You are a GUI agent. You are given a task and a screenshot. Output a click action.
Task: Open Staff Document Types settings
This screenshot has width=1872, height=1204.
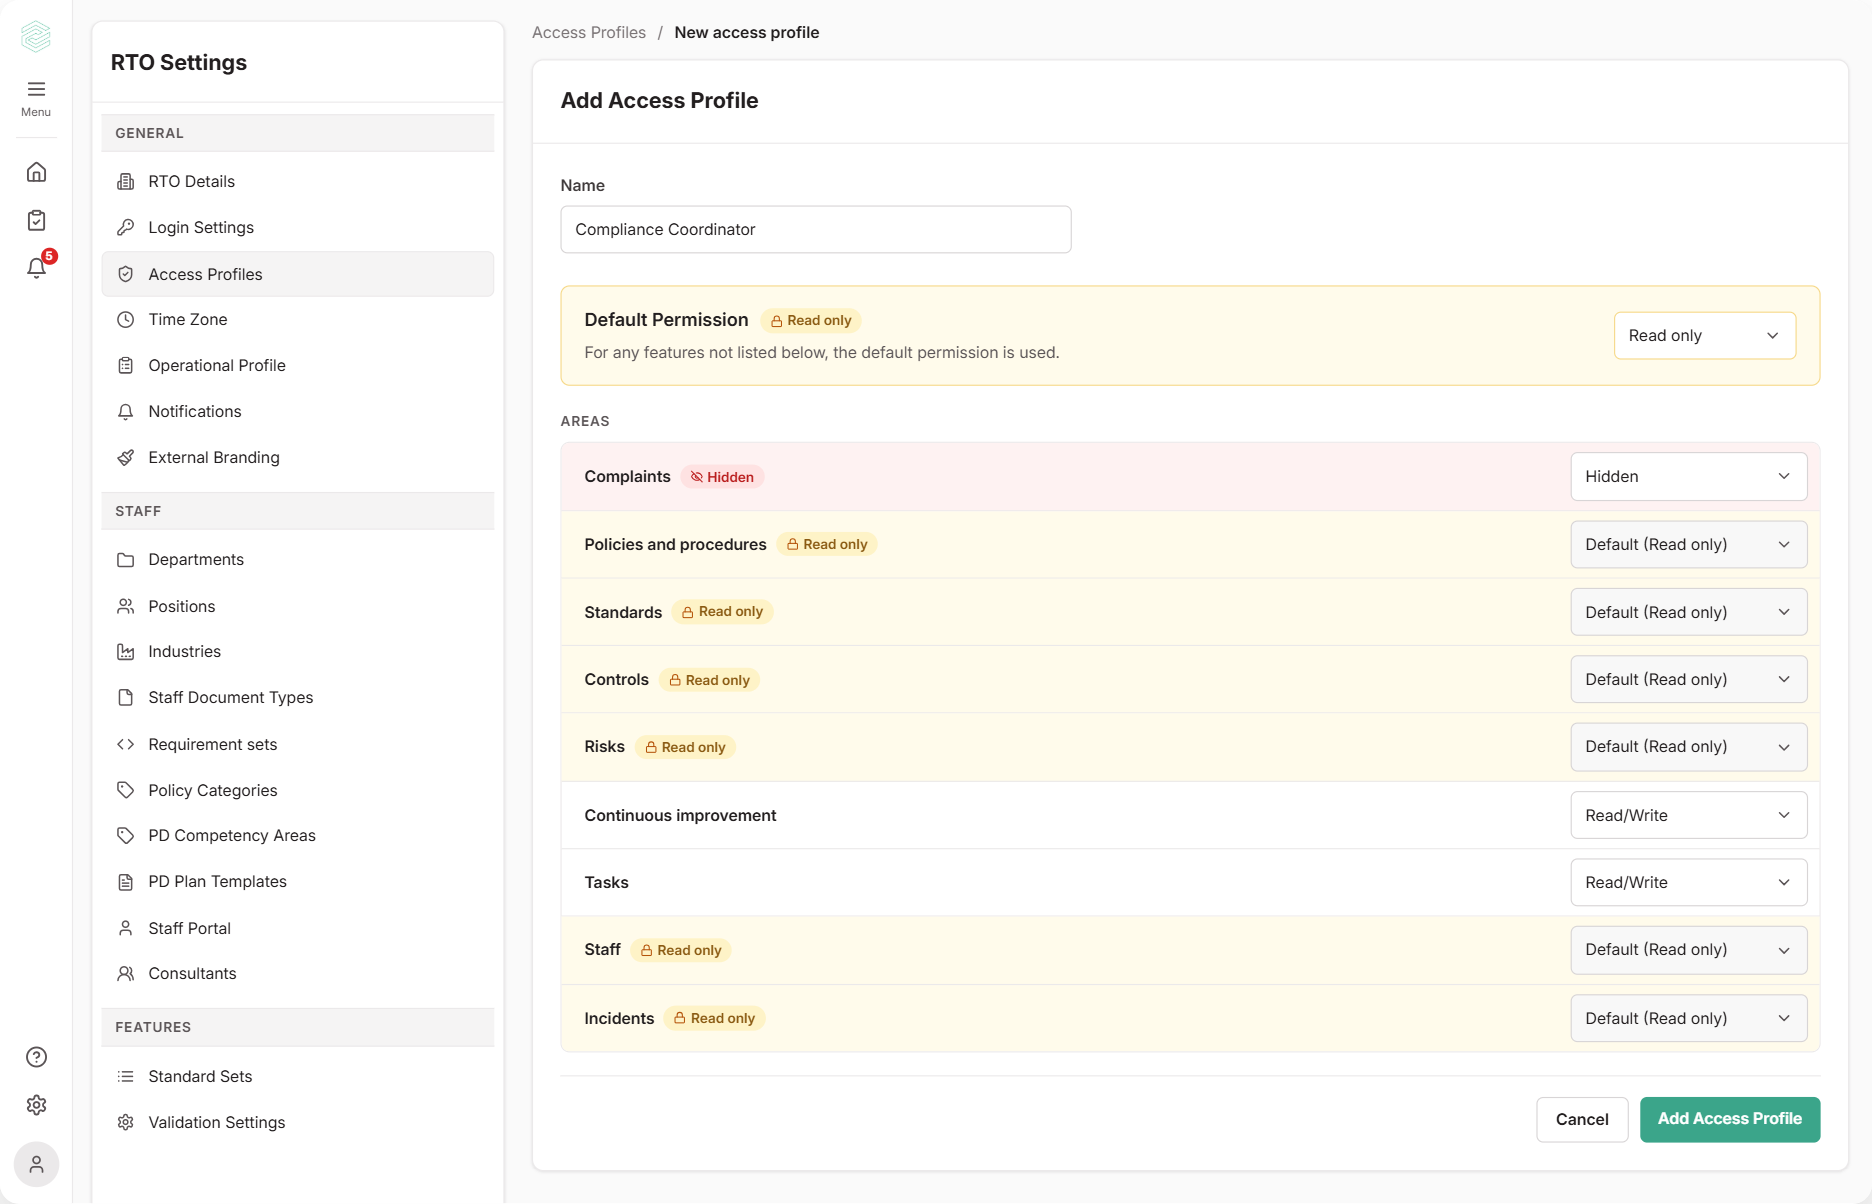point(298,697)
